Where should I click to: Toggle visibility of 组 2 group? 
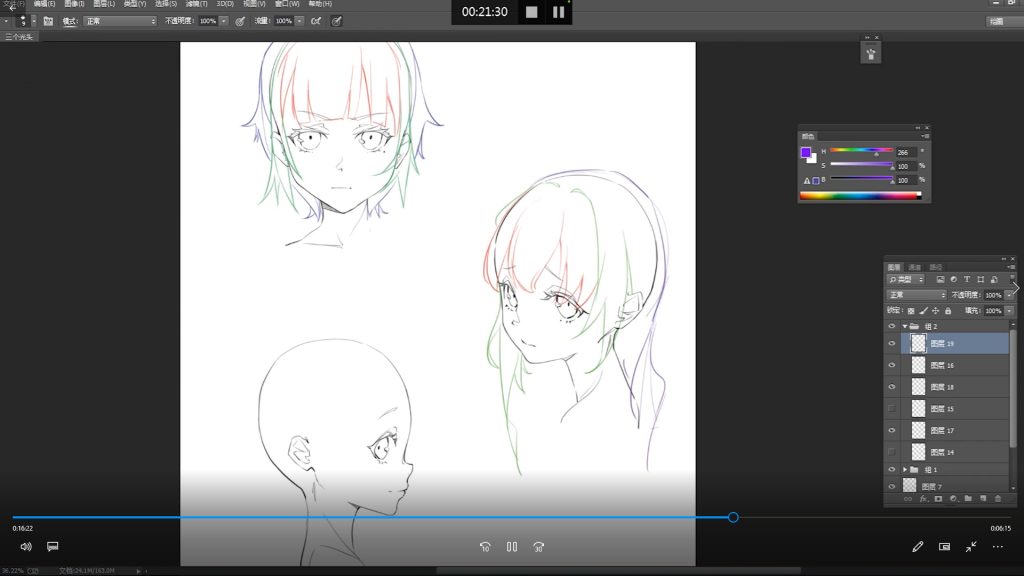coord(891,326)
